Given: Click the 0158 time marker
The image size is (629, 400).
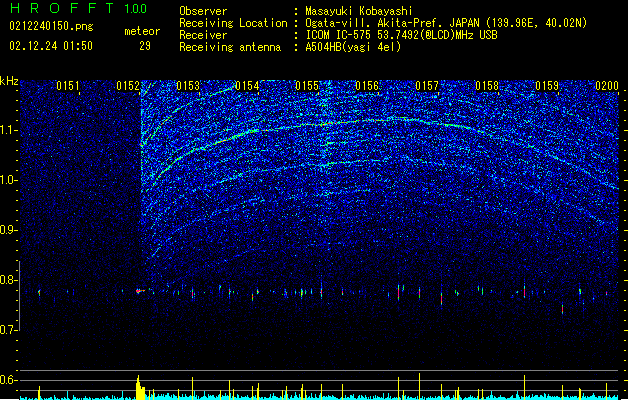Looking at the screenshot, I should [x=487, y=86].
